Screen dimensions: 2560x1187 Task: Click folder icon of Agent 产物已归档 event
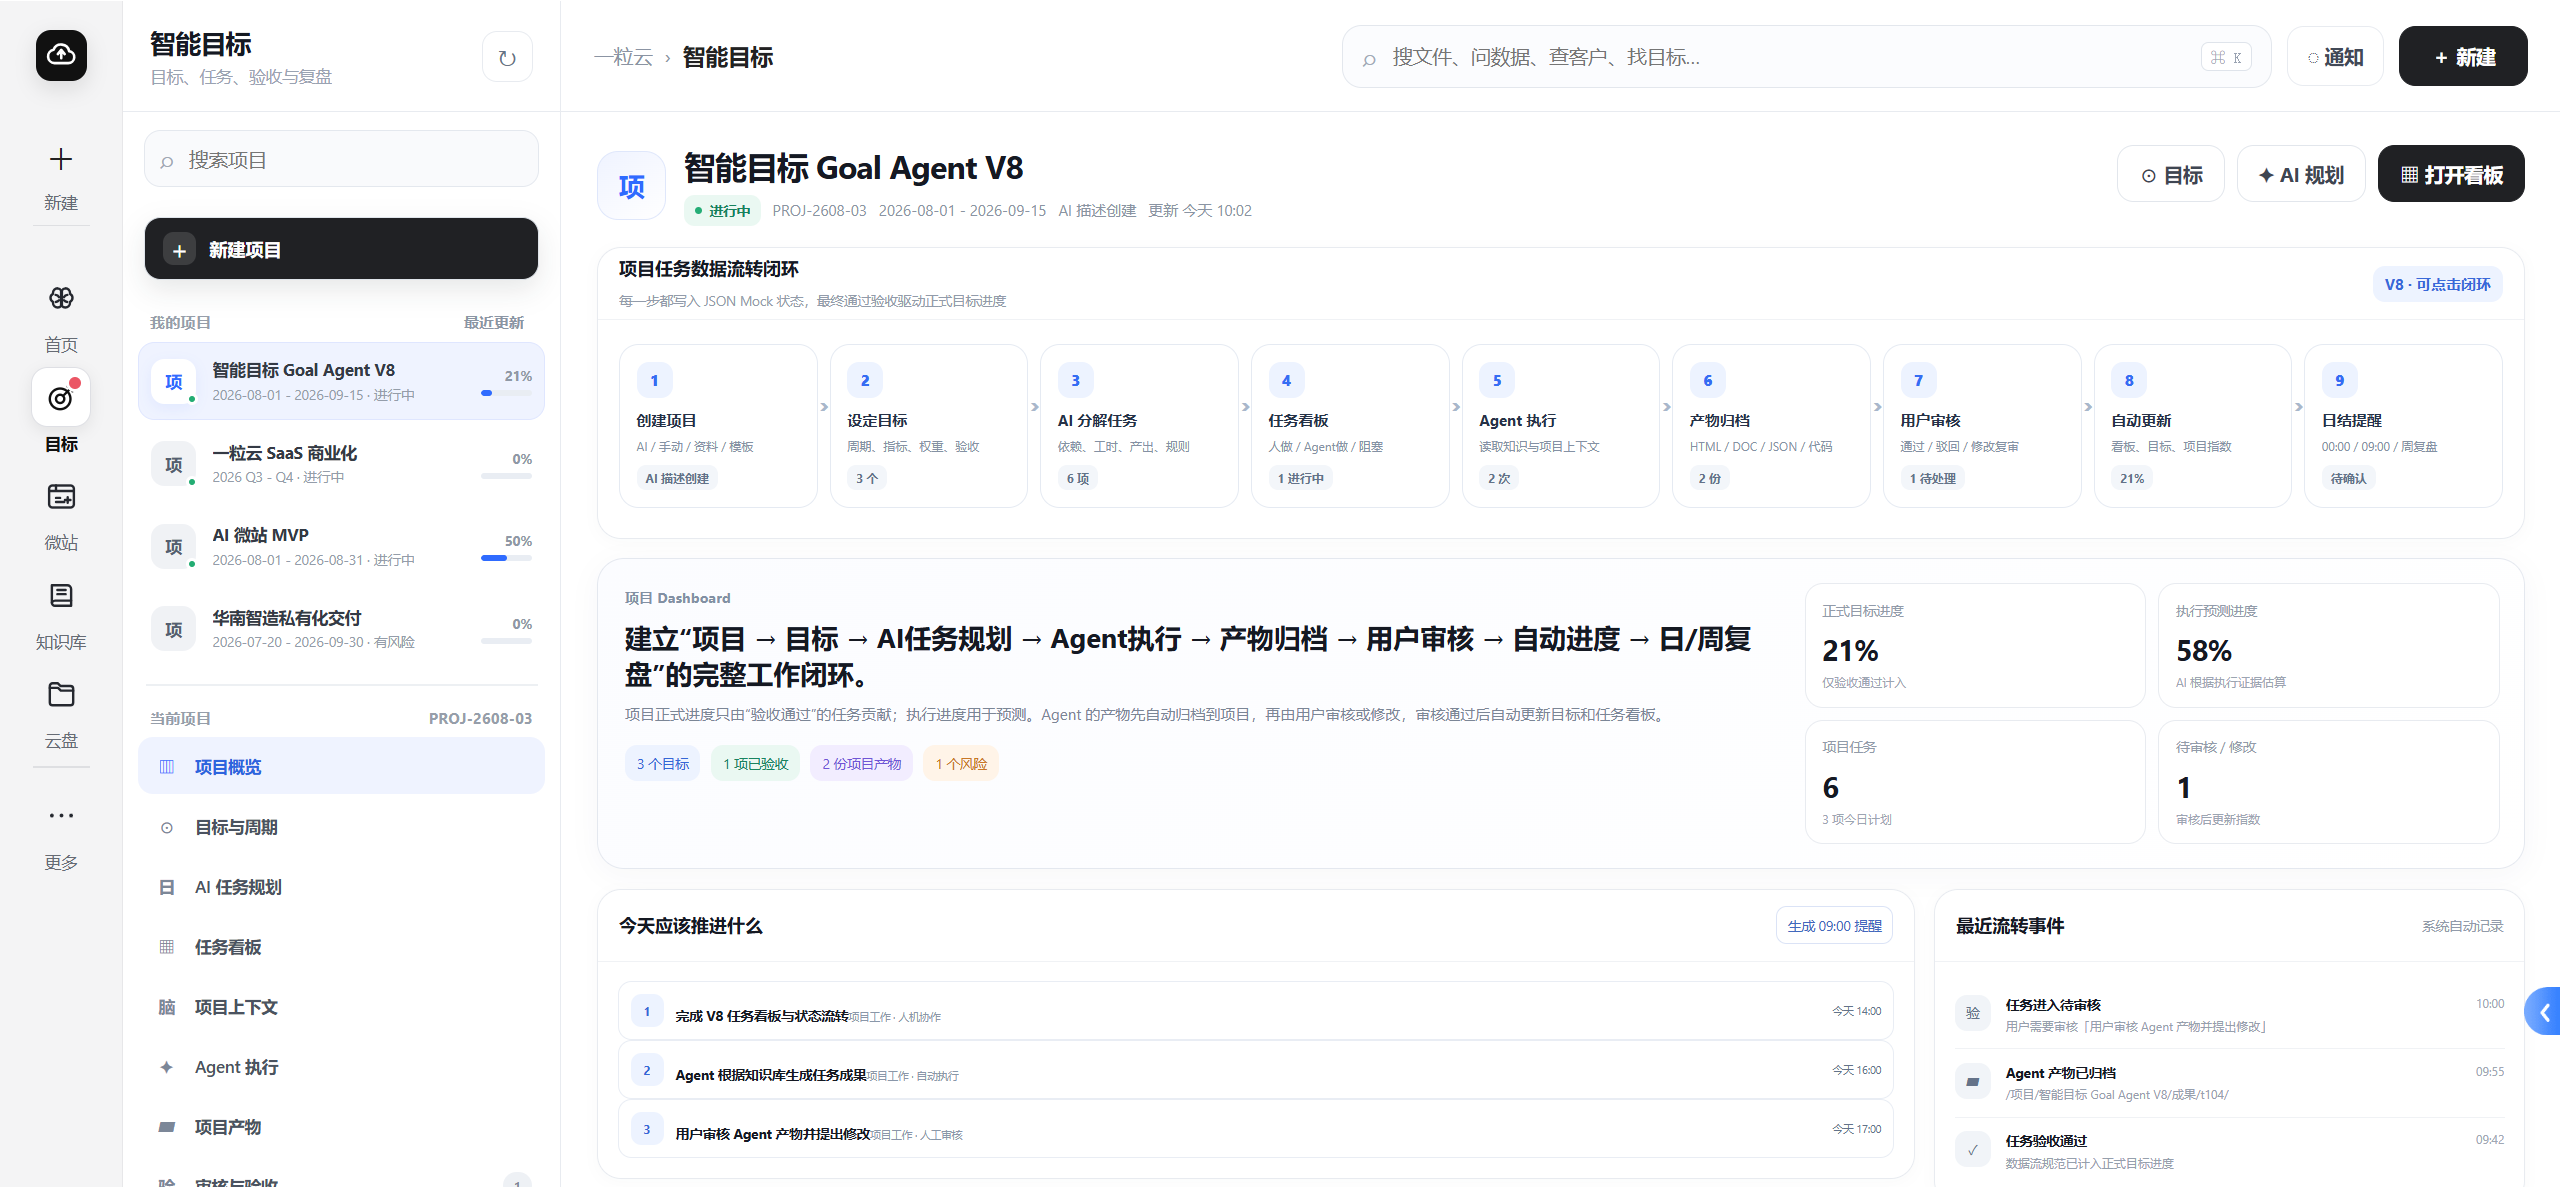pyautogui.click(x=1972, y=1081)
